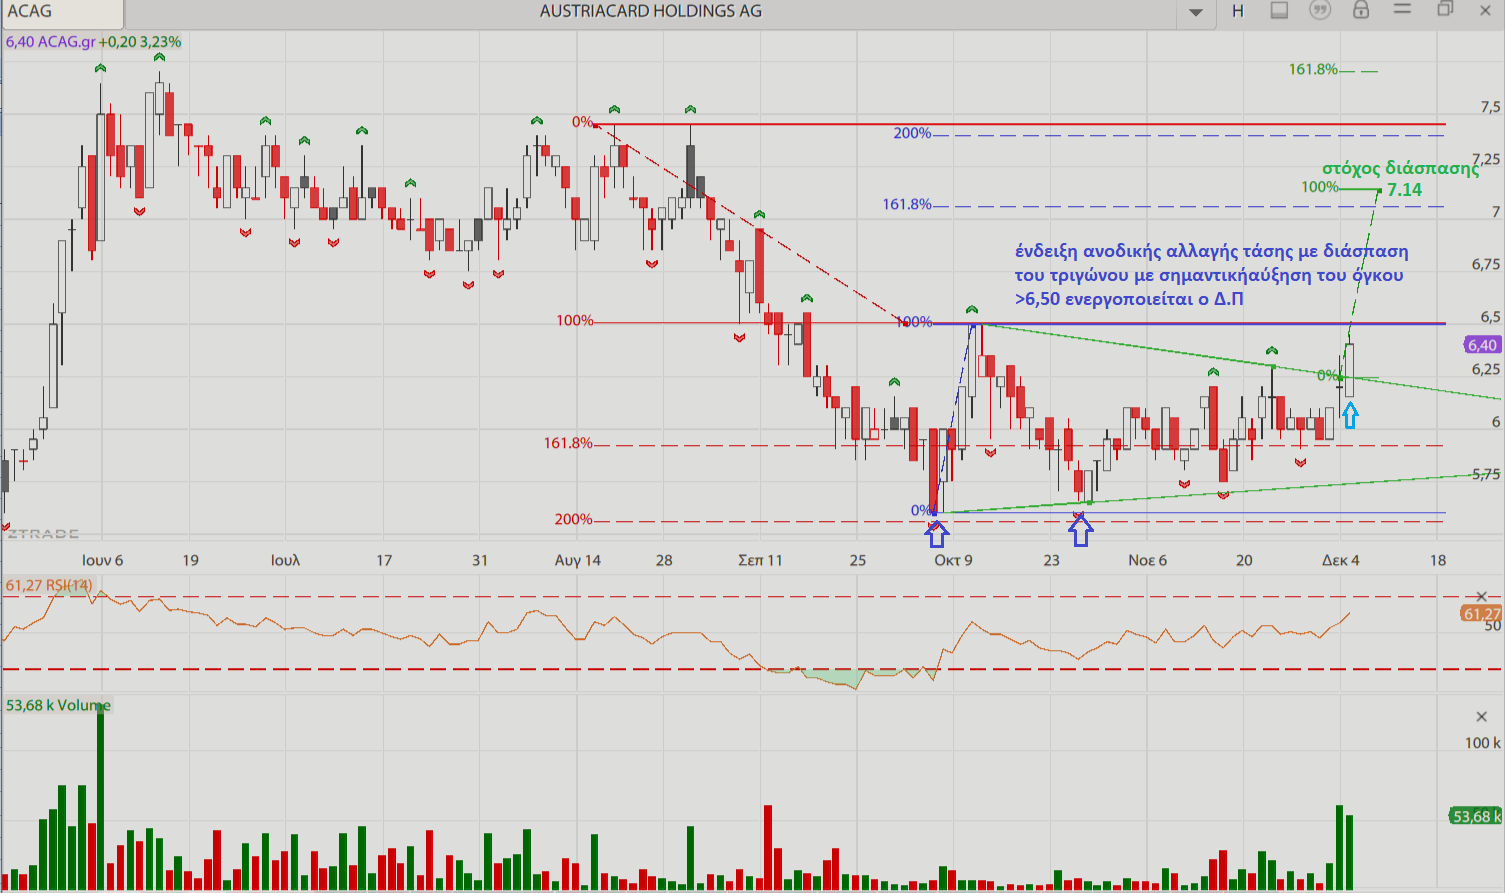Toggle the bottom panel layout icon

[1279, 10]
